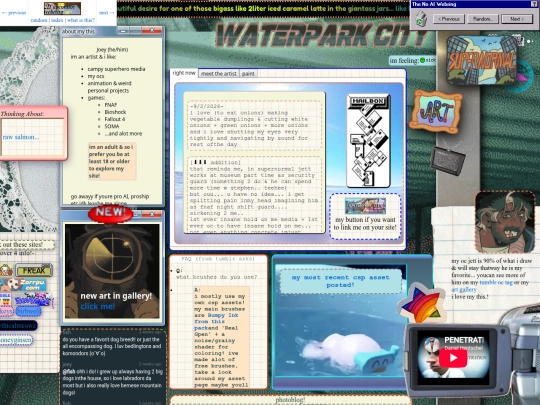Open the ginsen site badge at list bottom

16,340
